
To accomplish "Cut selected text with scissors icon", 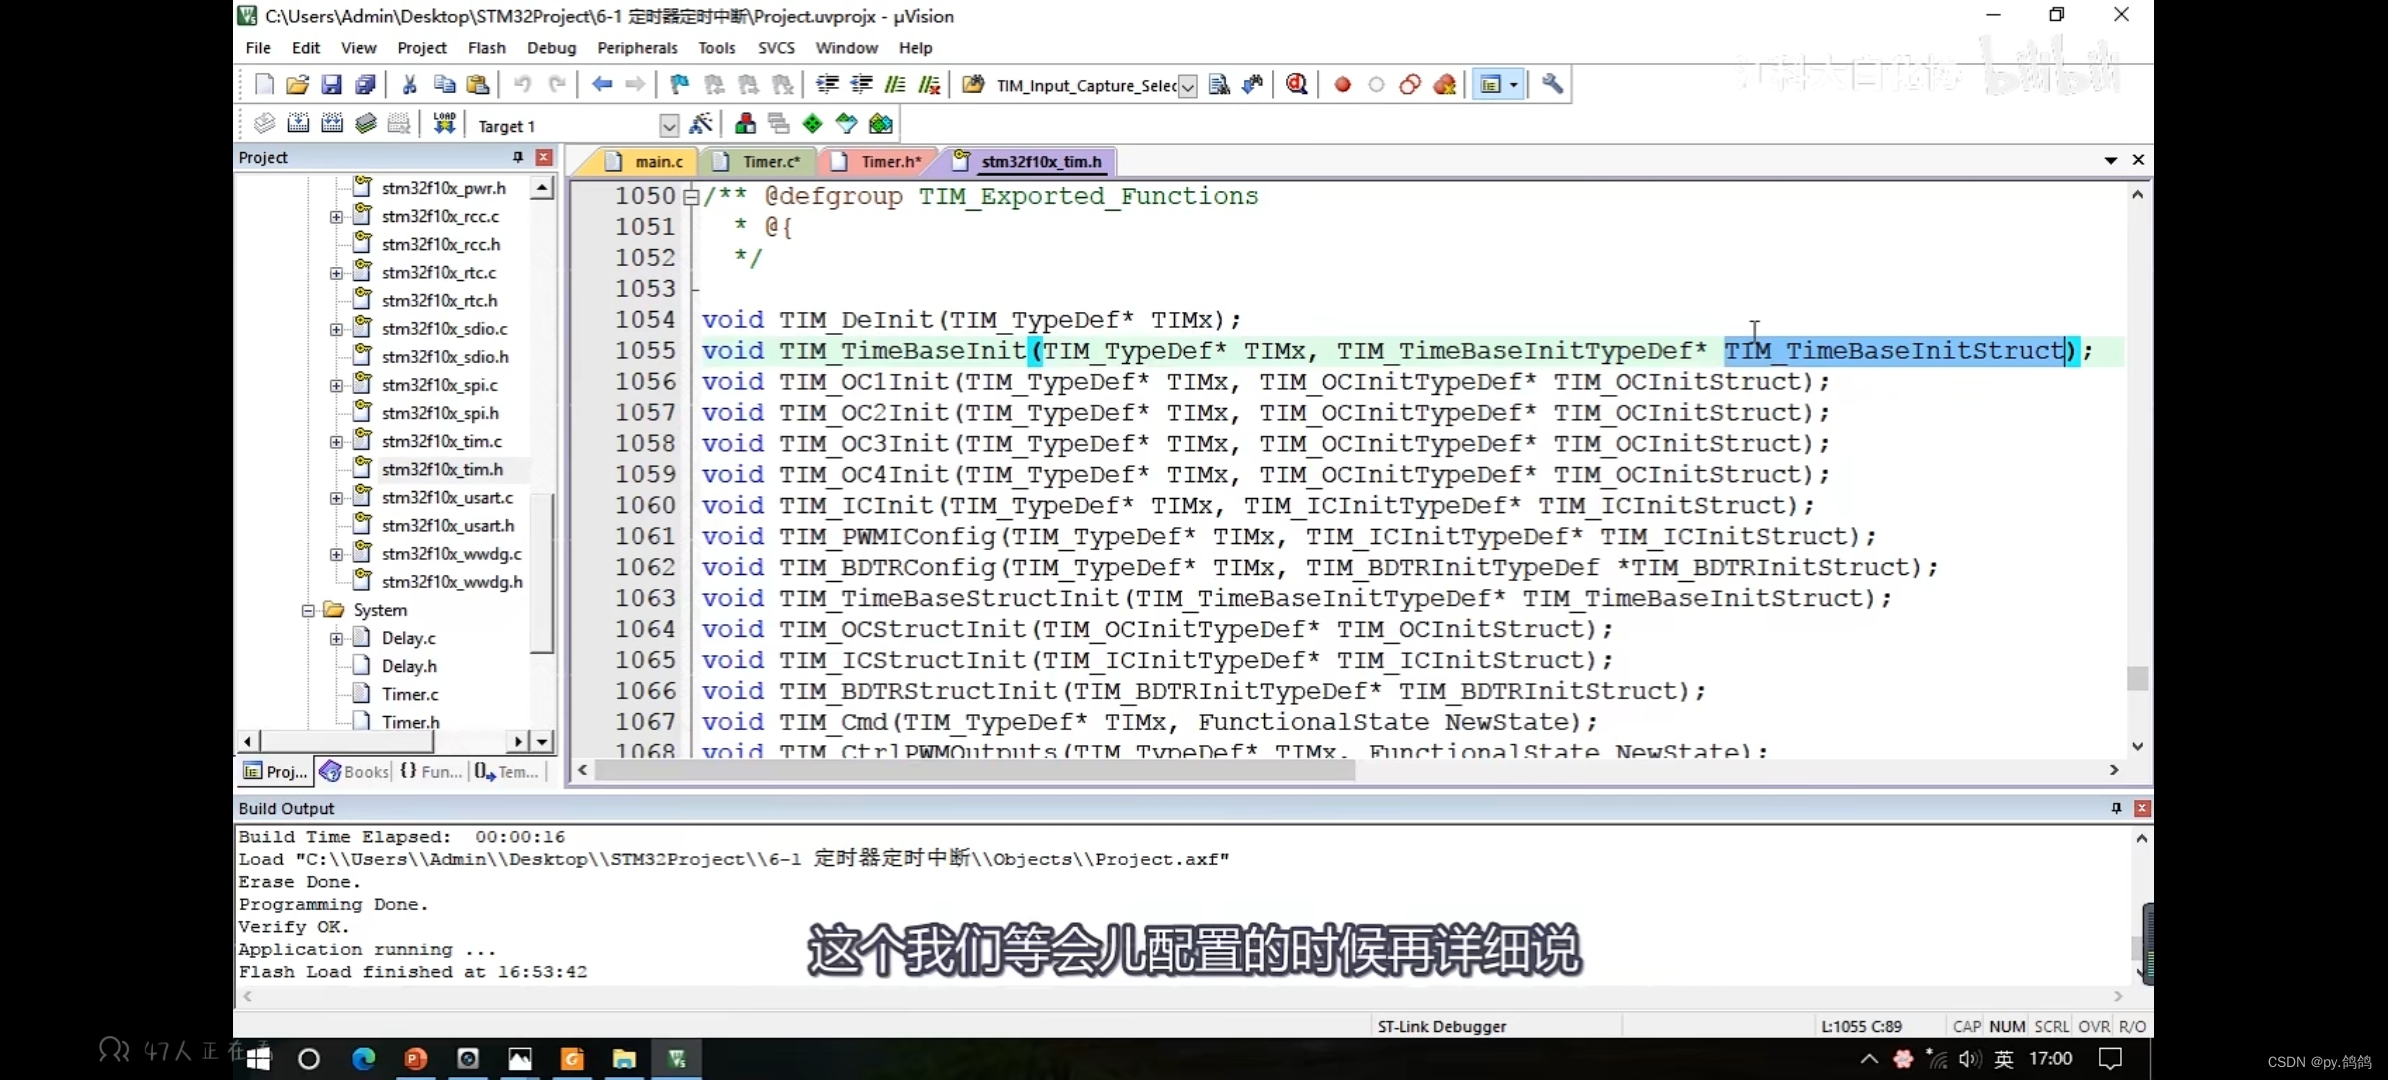I will pyautogui.click(x=409, y=85).
